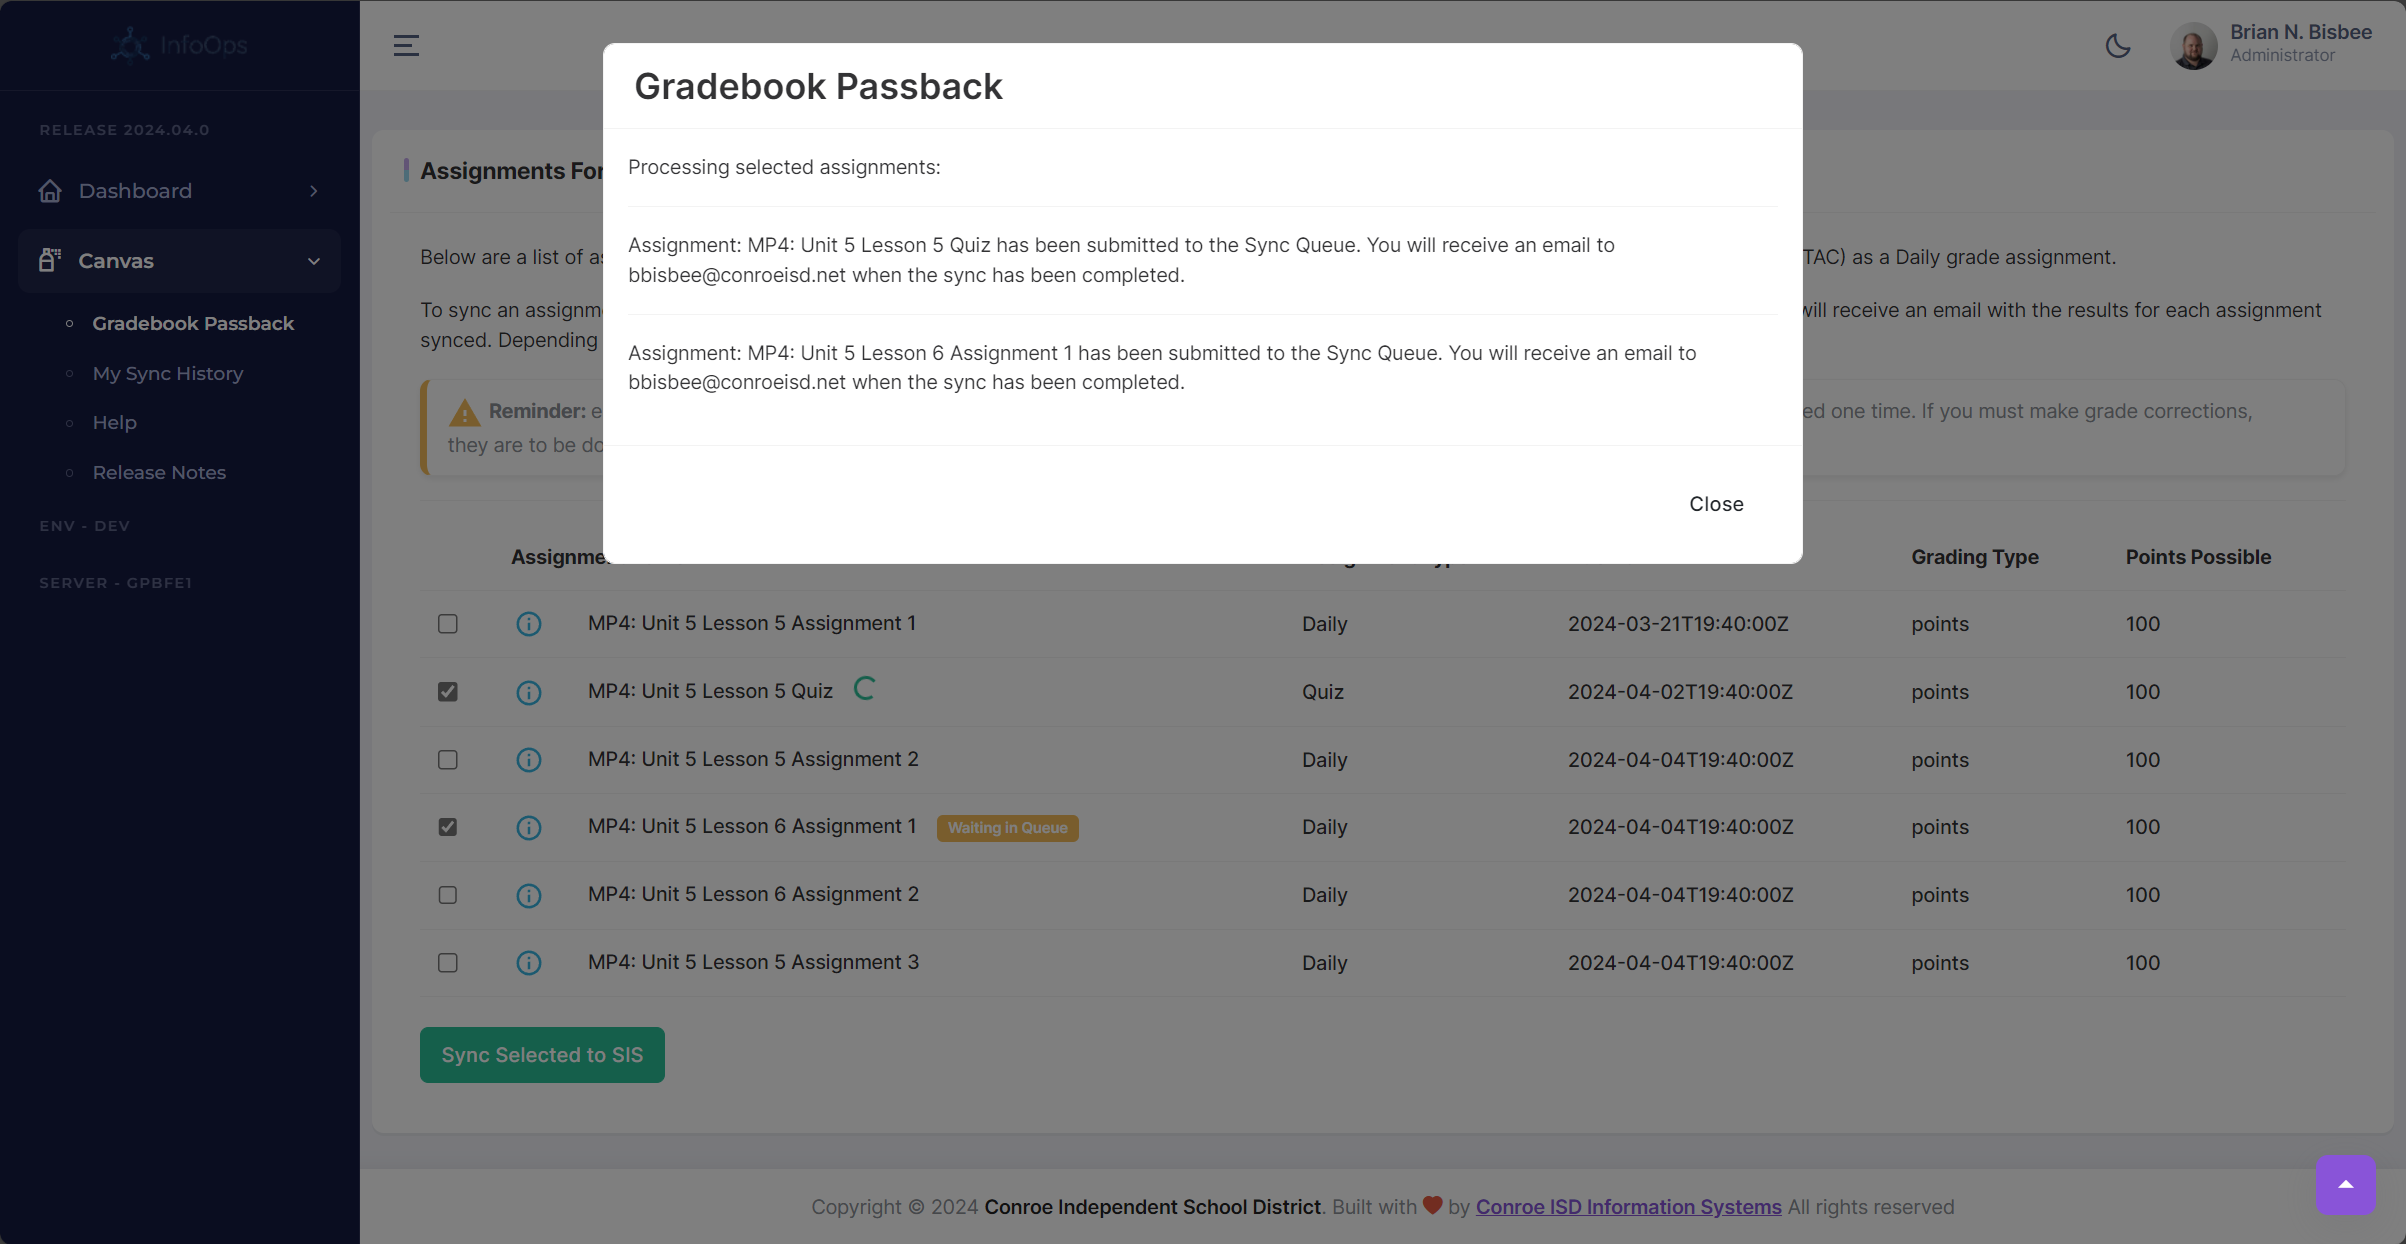The image size is (2406, 1244).
Task: Open the Gradebook Passback sidebar item
Action: [193, 323]
